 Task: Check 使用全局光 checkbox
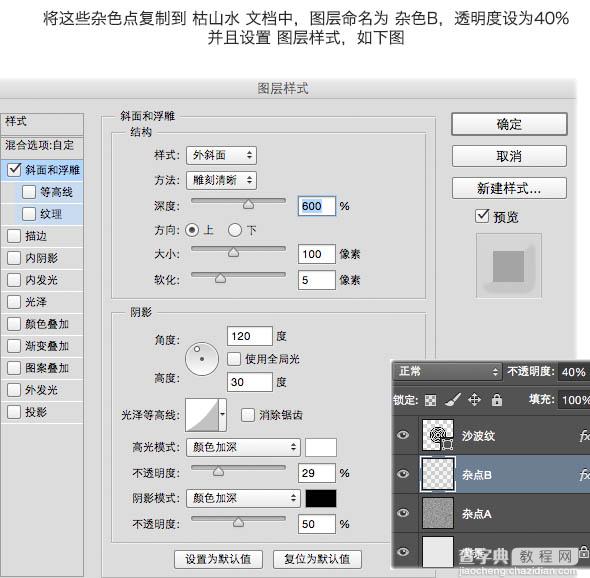[234, 359]
